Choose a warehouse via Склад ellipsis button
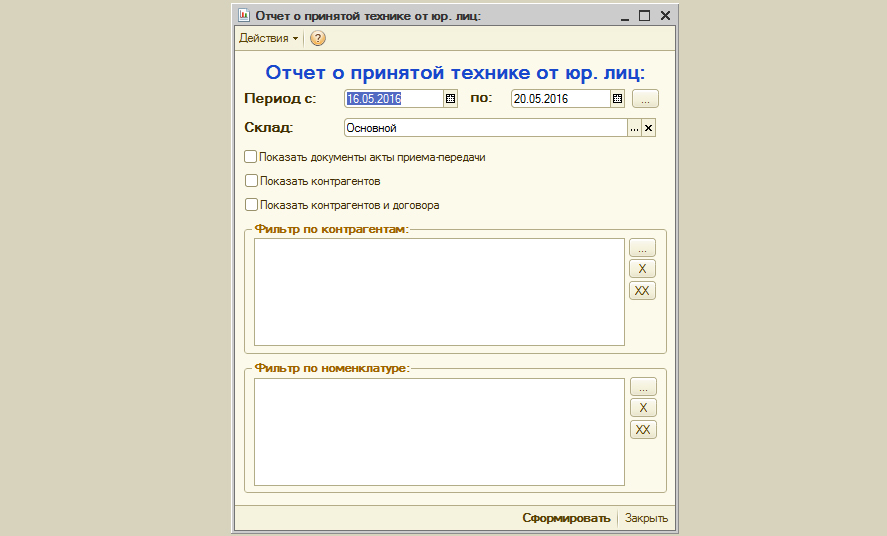Screen dimensions: 887x536 click(633, 128)
